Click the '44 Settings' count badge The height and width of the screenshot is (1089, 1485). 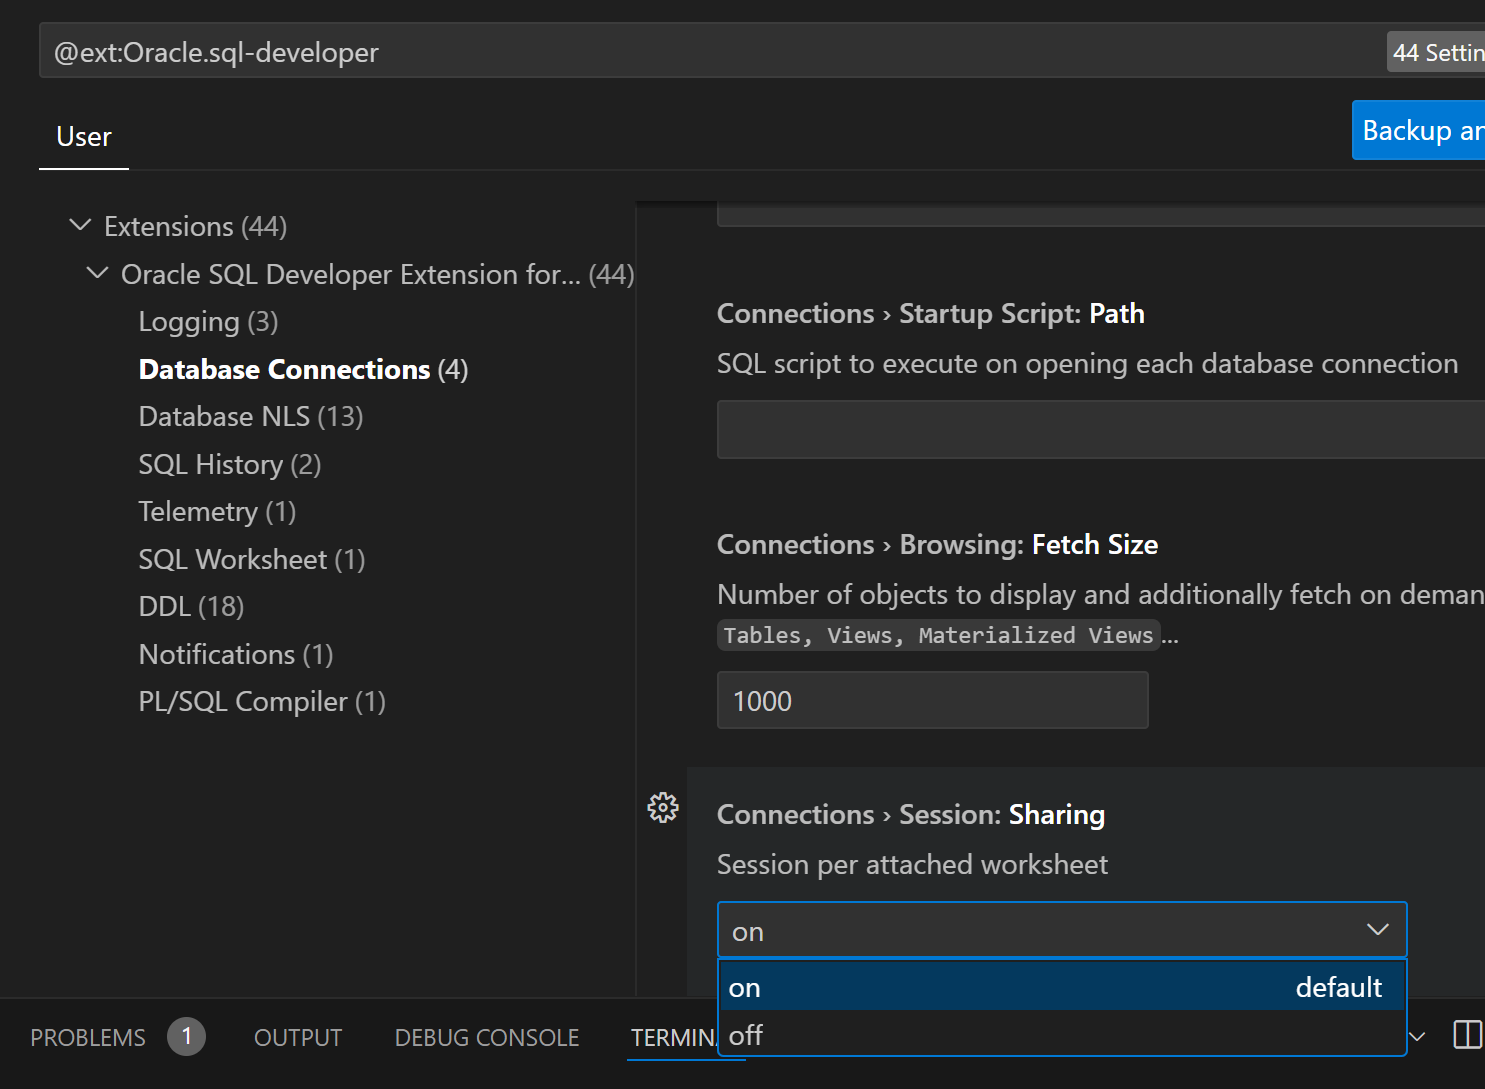[x=1436, y=52]
